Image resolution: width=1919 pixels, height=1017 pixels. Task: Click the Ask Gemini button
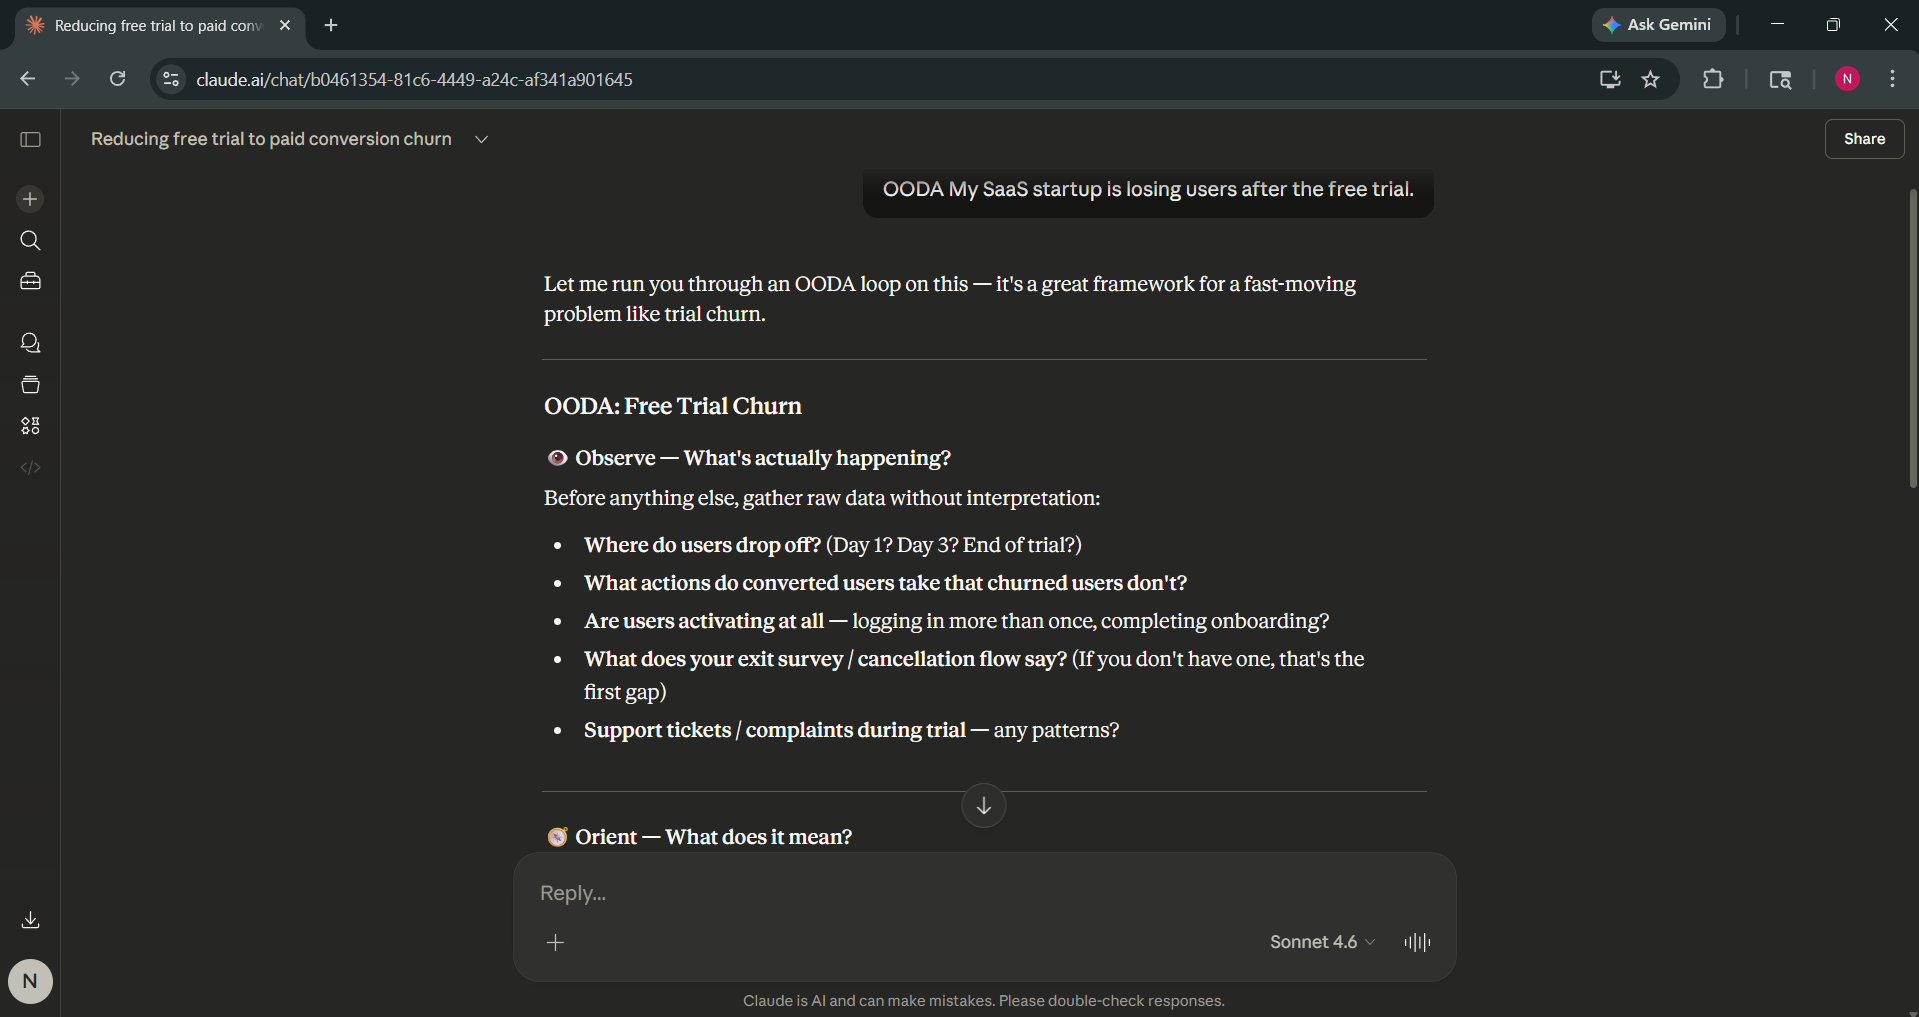click(1657, 25)
